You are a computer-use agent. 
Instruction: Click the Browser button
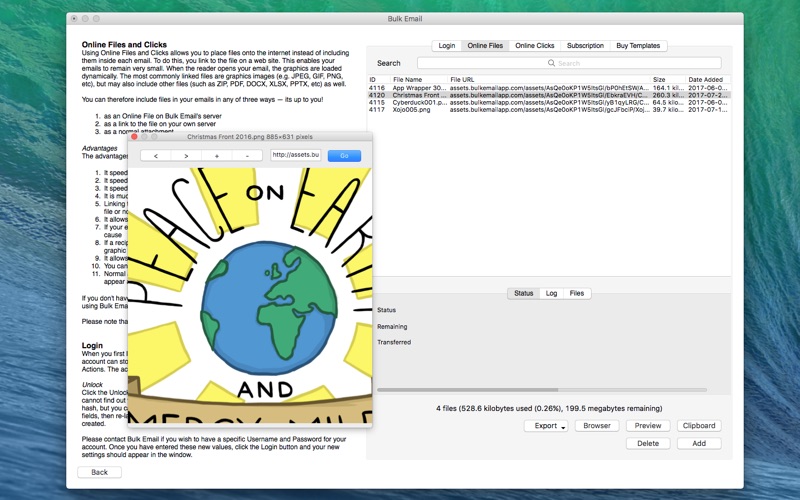coord(597,426)
